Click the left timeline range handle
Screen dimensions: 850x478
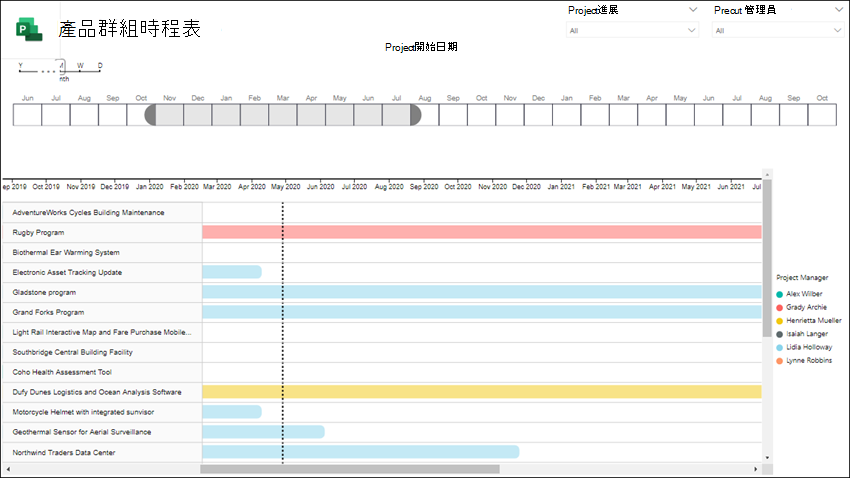coord(150,115)
